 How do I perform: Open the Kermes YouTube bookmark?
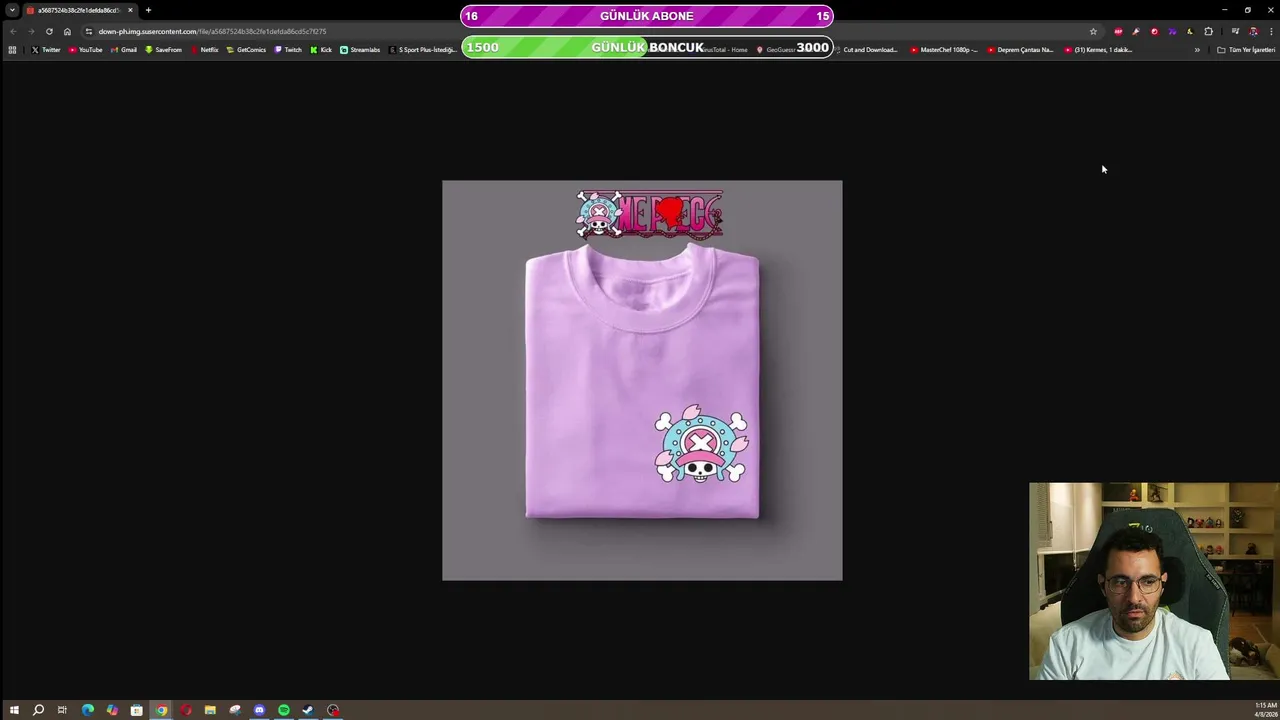1098,49
